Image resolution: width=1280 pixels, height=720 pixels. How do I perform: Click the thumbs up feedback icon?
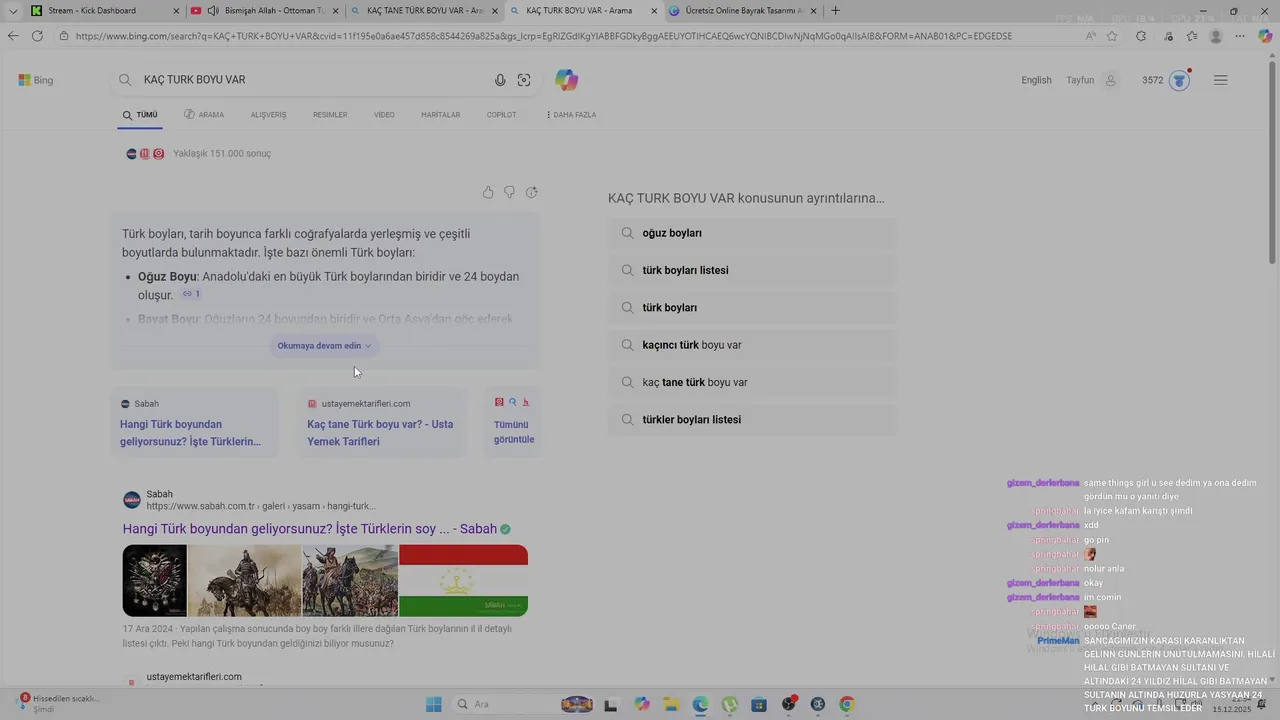coord(488,192)
